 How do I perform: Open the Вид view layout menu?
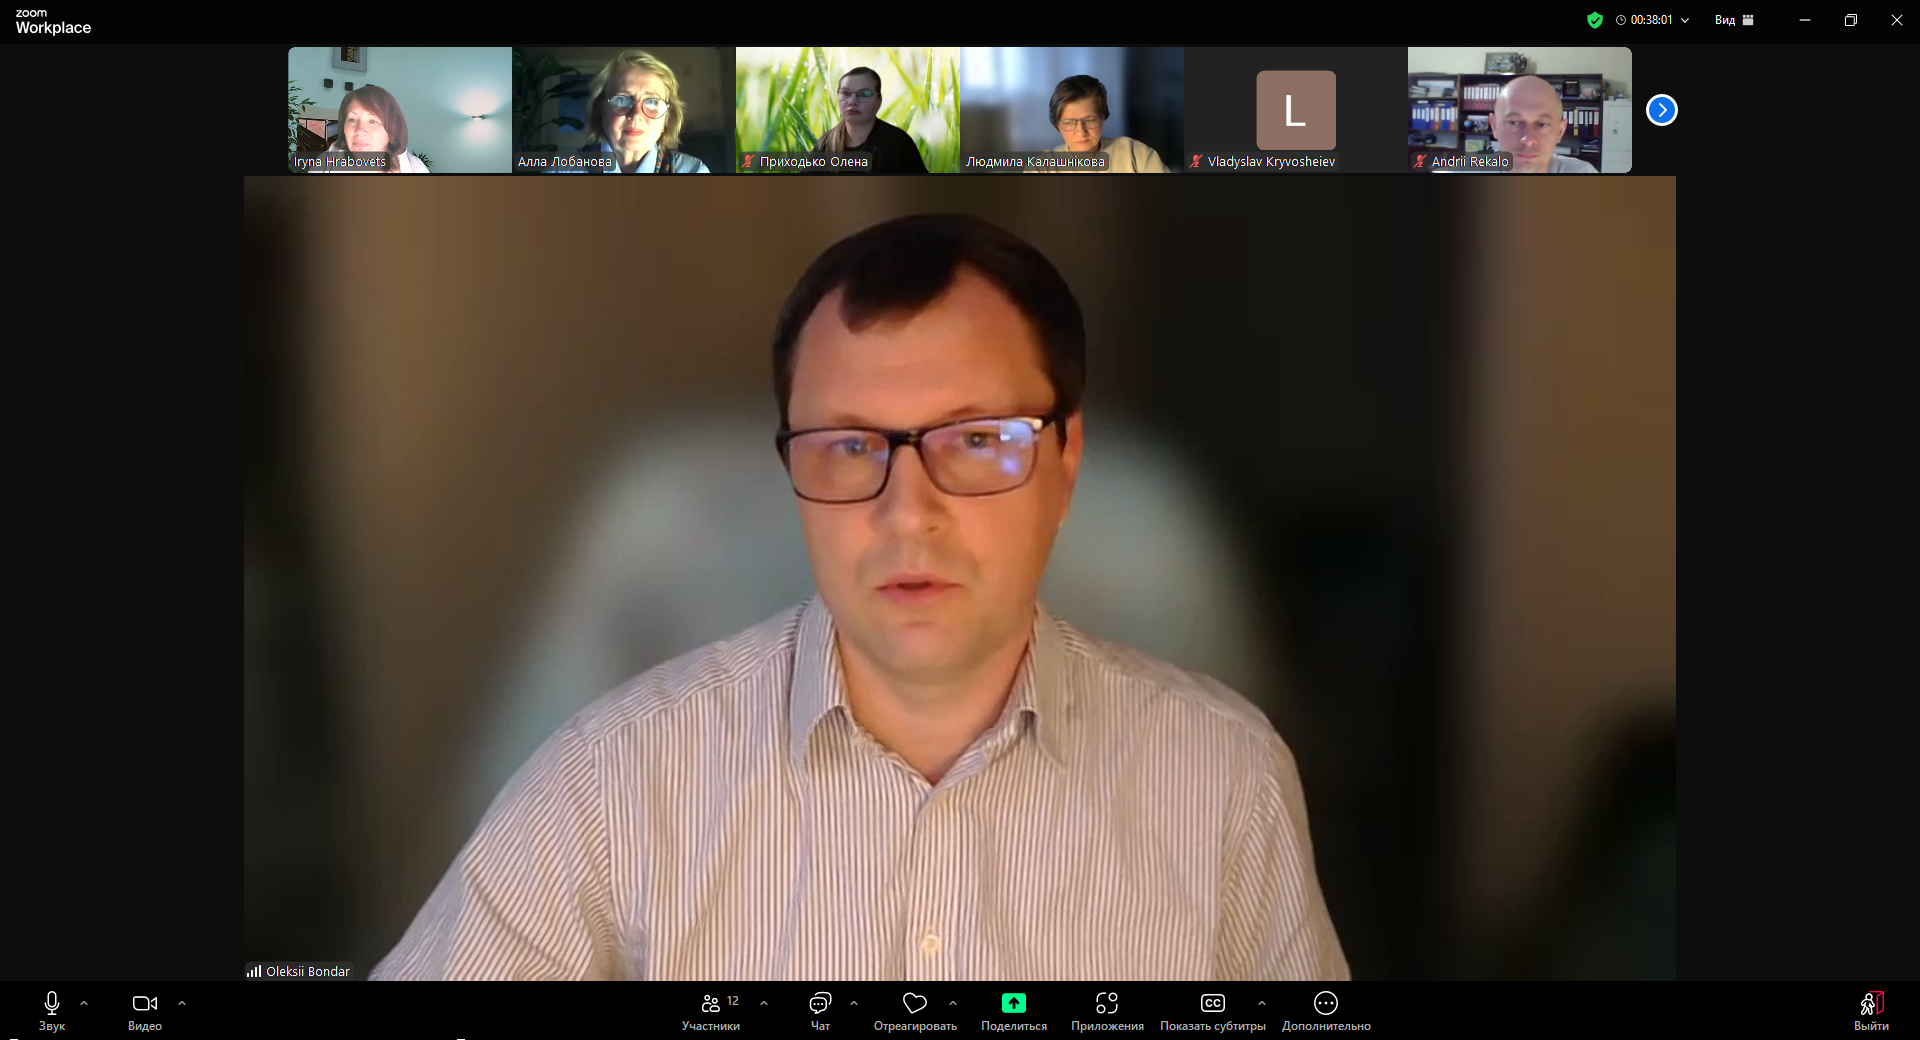coord(1734,20)
